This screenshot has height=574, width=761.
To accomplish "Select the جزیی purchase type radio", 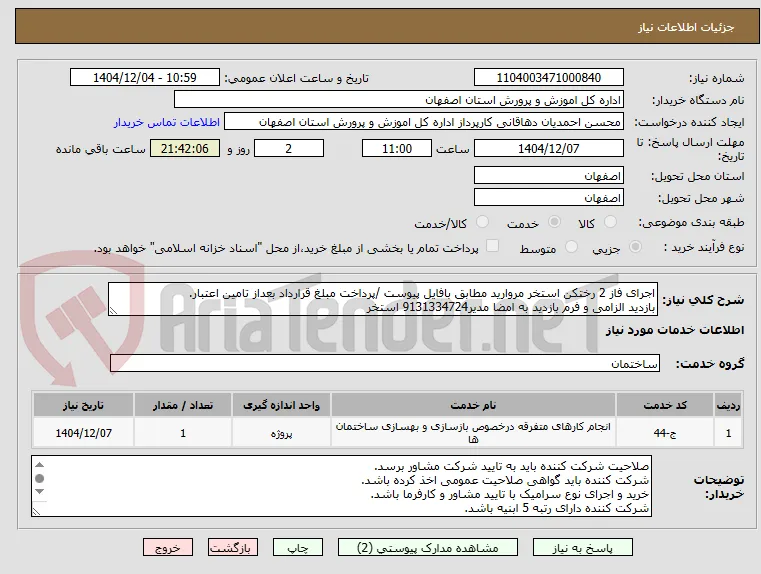I will 635,247.
